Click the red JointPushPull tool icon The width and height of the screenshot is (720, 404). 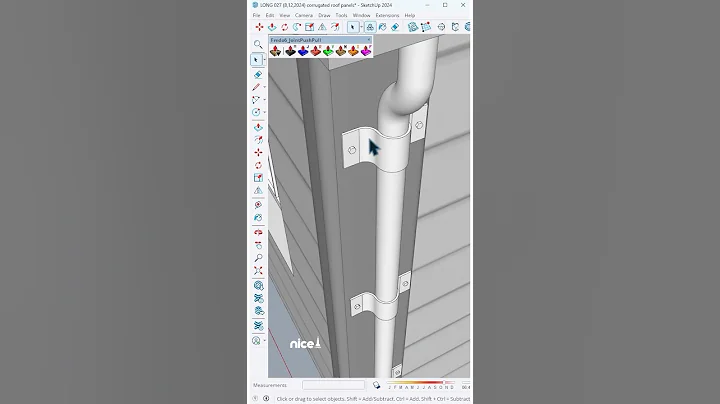[x=315, y=51]
